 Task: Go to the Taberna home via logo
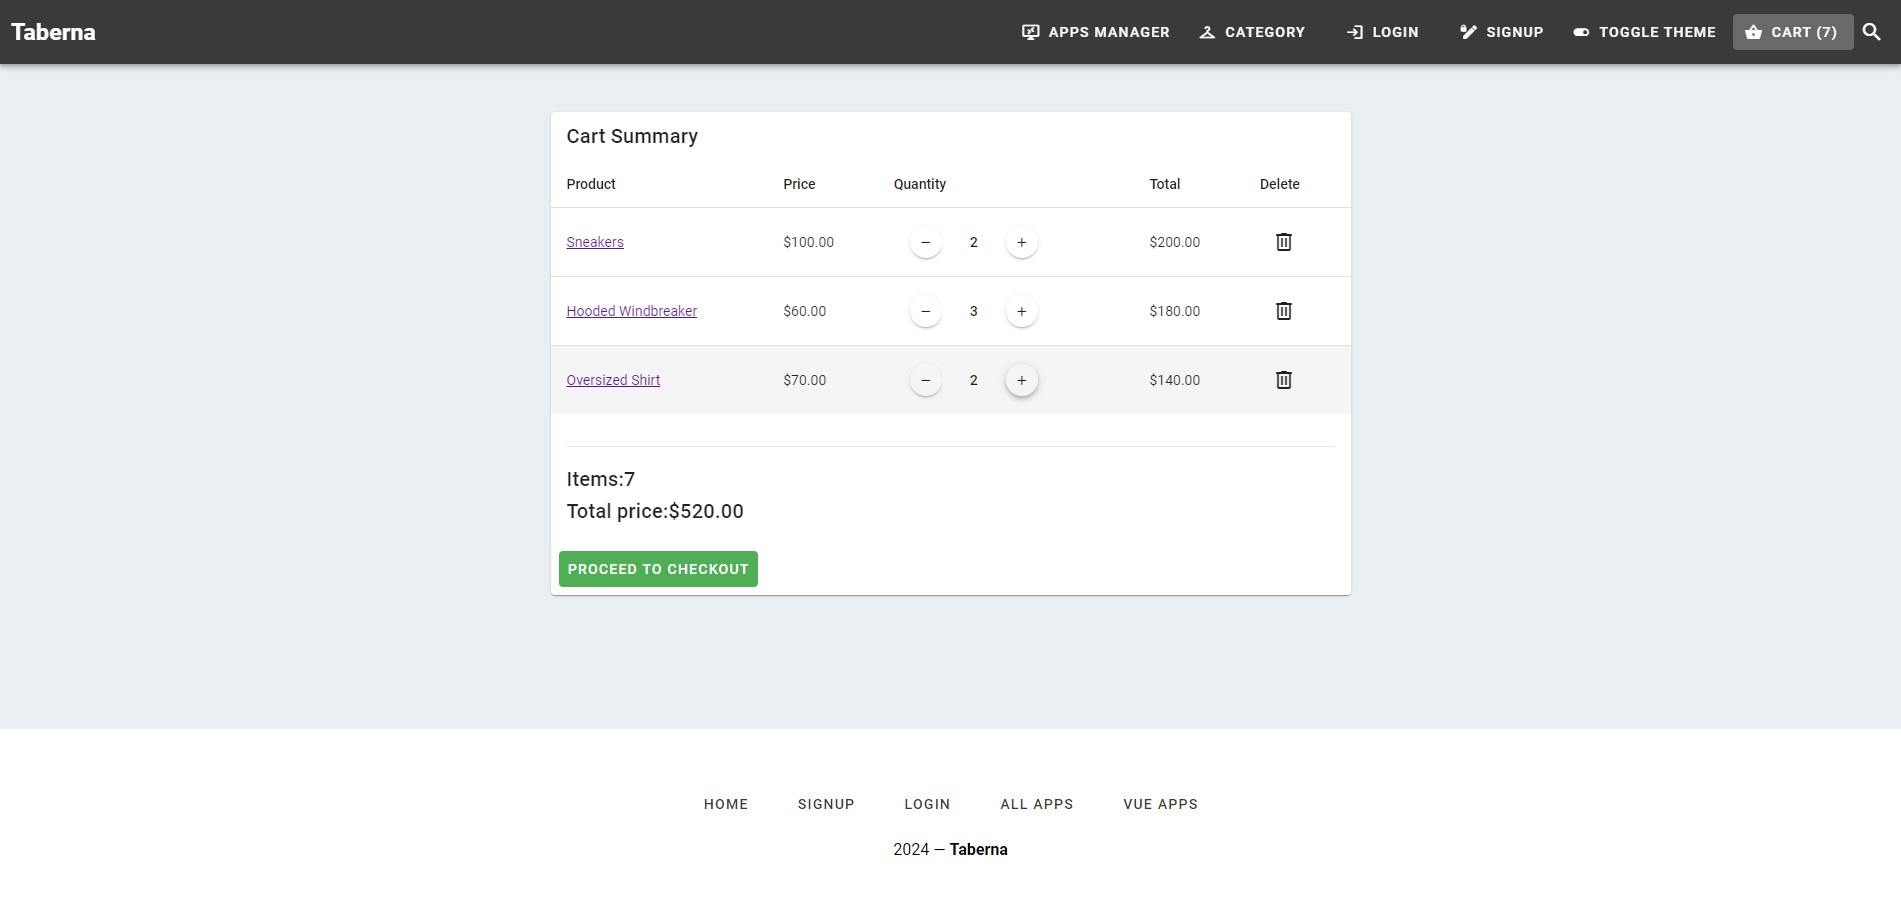[x=52, y=31]
